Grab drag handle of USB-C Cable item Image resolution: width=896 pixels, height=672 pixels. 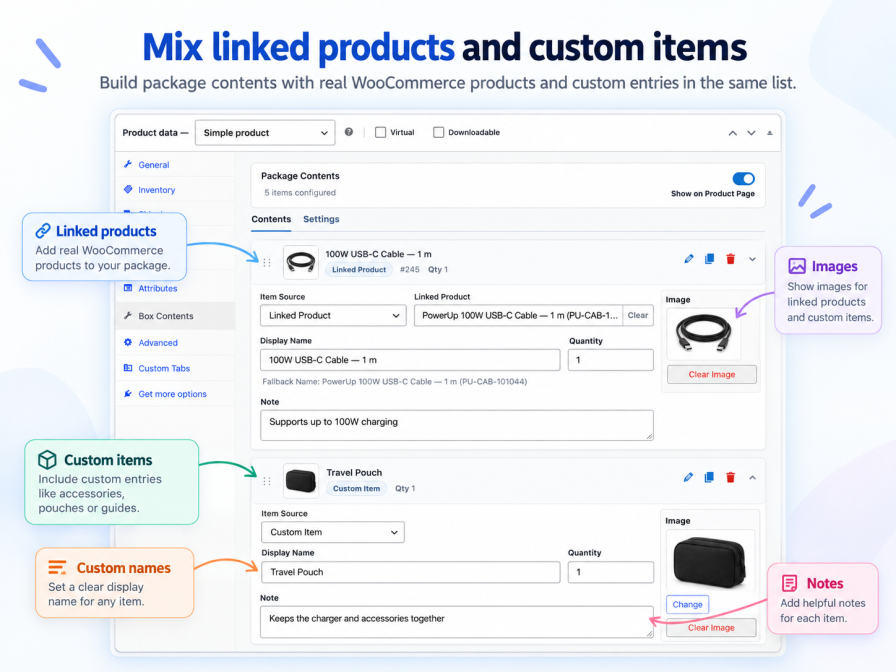(267, 262)
